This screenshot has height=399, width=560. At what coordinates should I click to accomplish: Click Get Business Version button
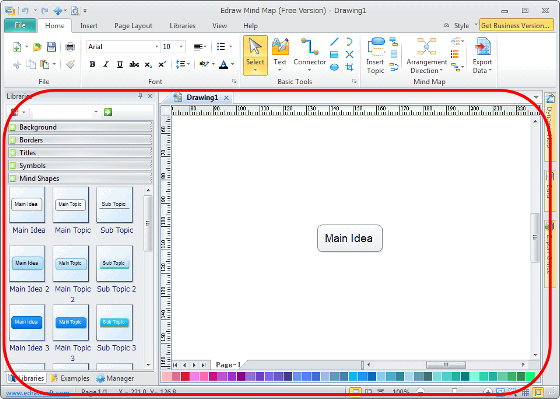tap(516, 25)
